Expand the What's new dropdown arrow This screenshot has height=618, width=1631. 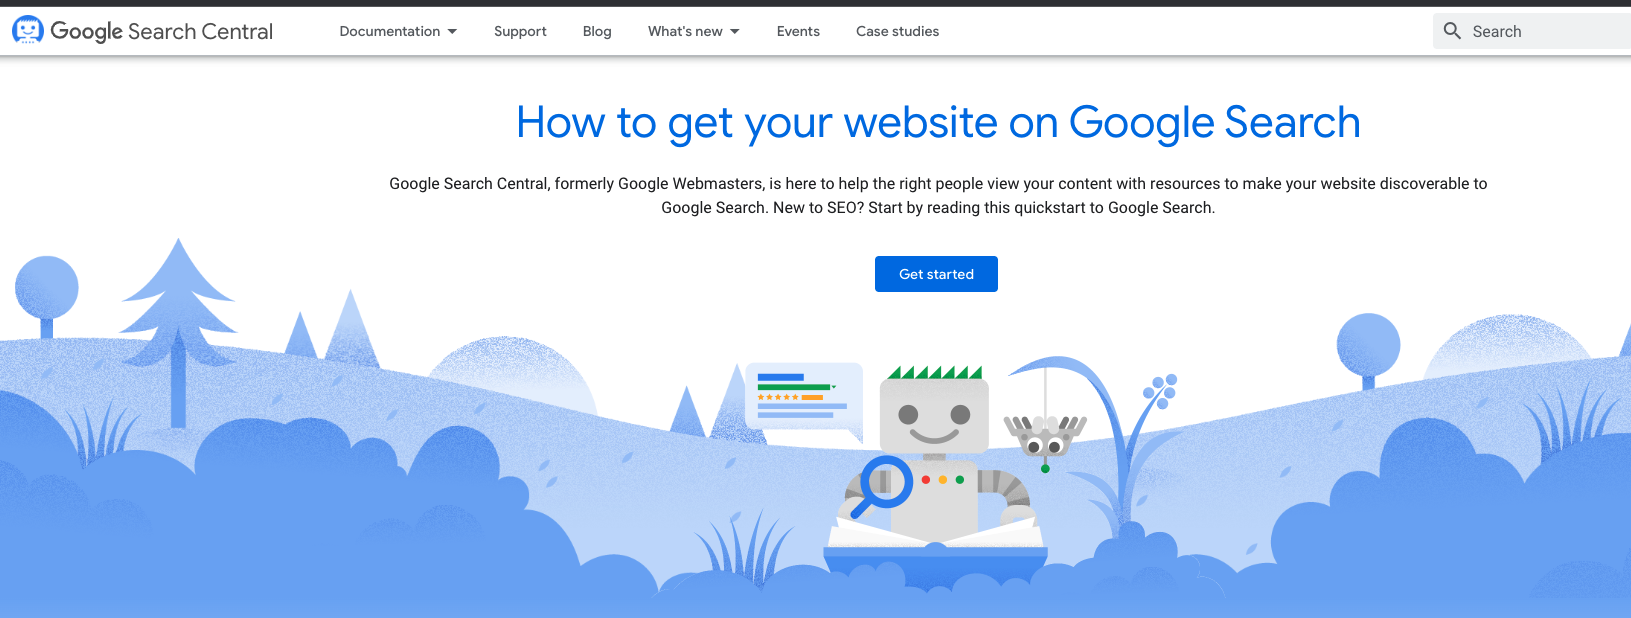click(x=735, y=32)
